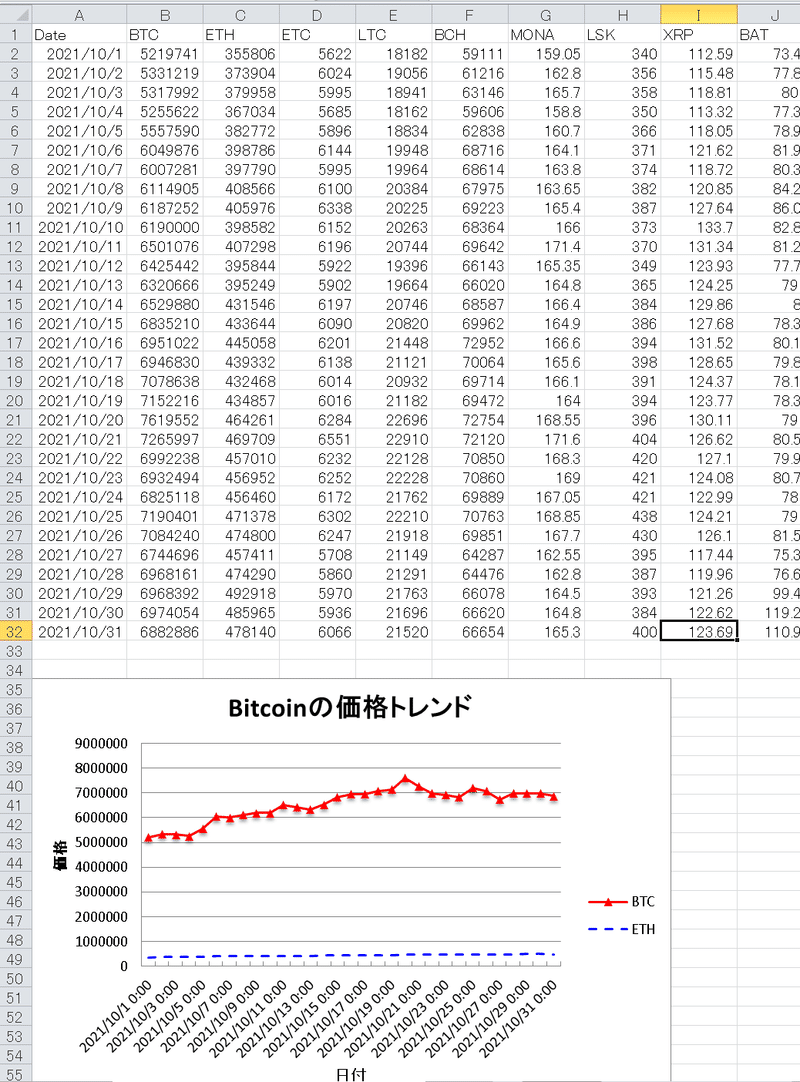800x1082 pixels.
Task: Select row 32 header
Action: [16, 631]
